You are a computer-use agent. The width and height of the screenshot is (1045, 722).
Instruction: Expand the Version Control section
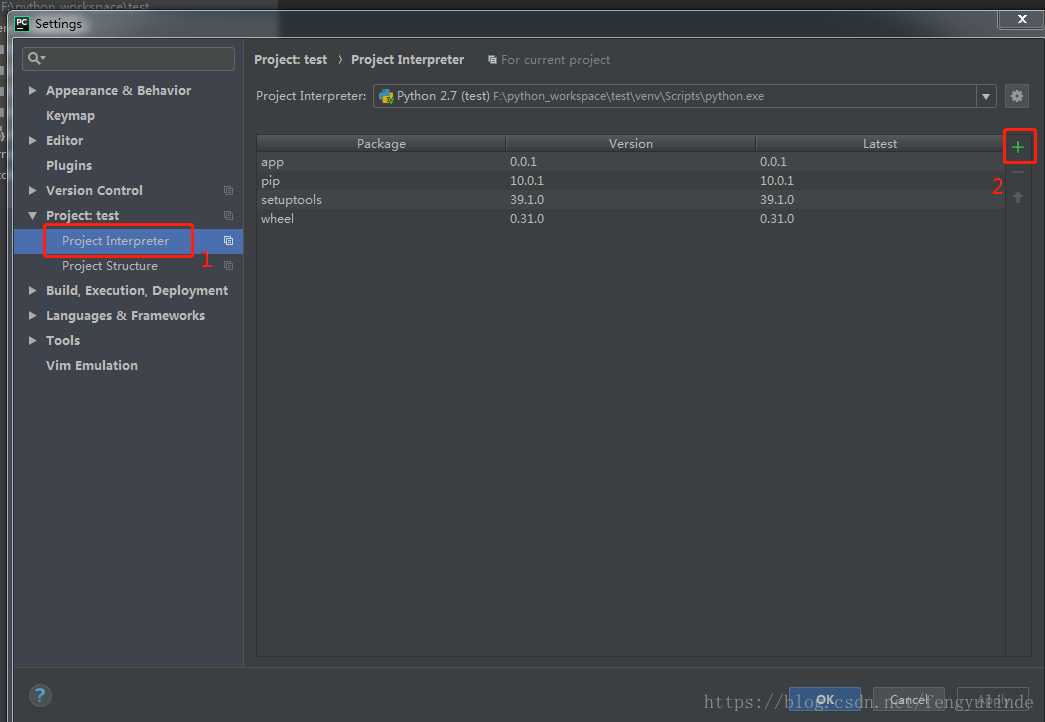pos(32,190)
